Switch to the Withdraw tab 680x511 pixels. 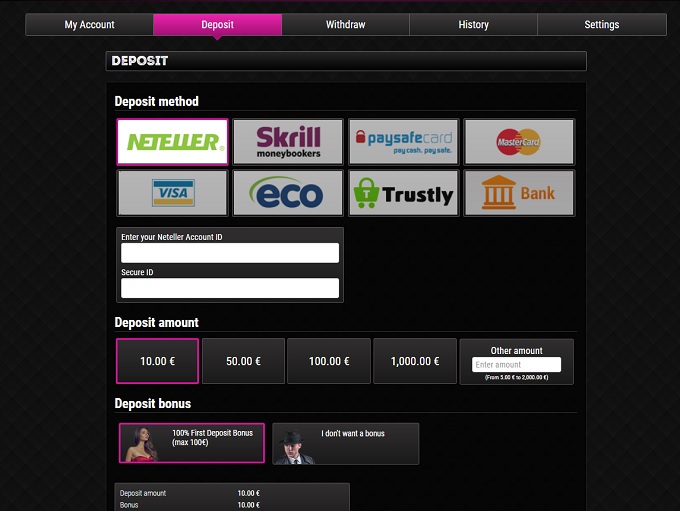(x=345, y=25)
